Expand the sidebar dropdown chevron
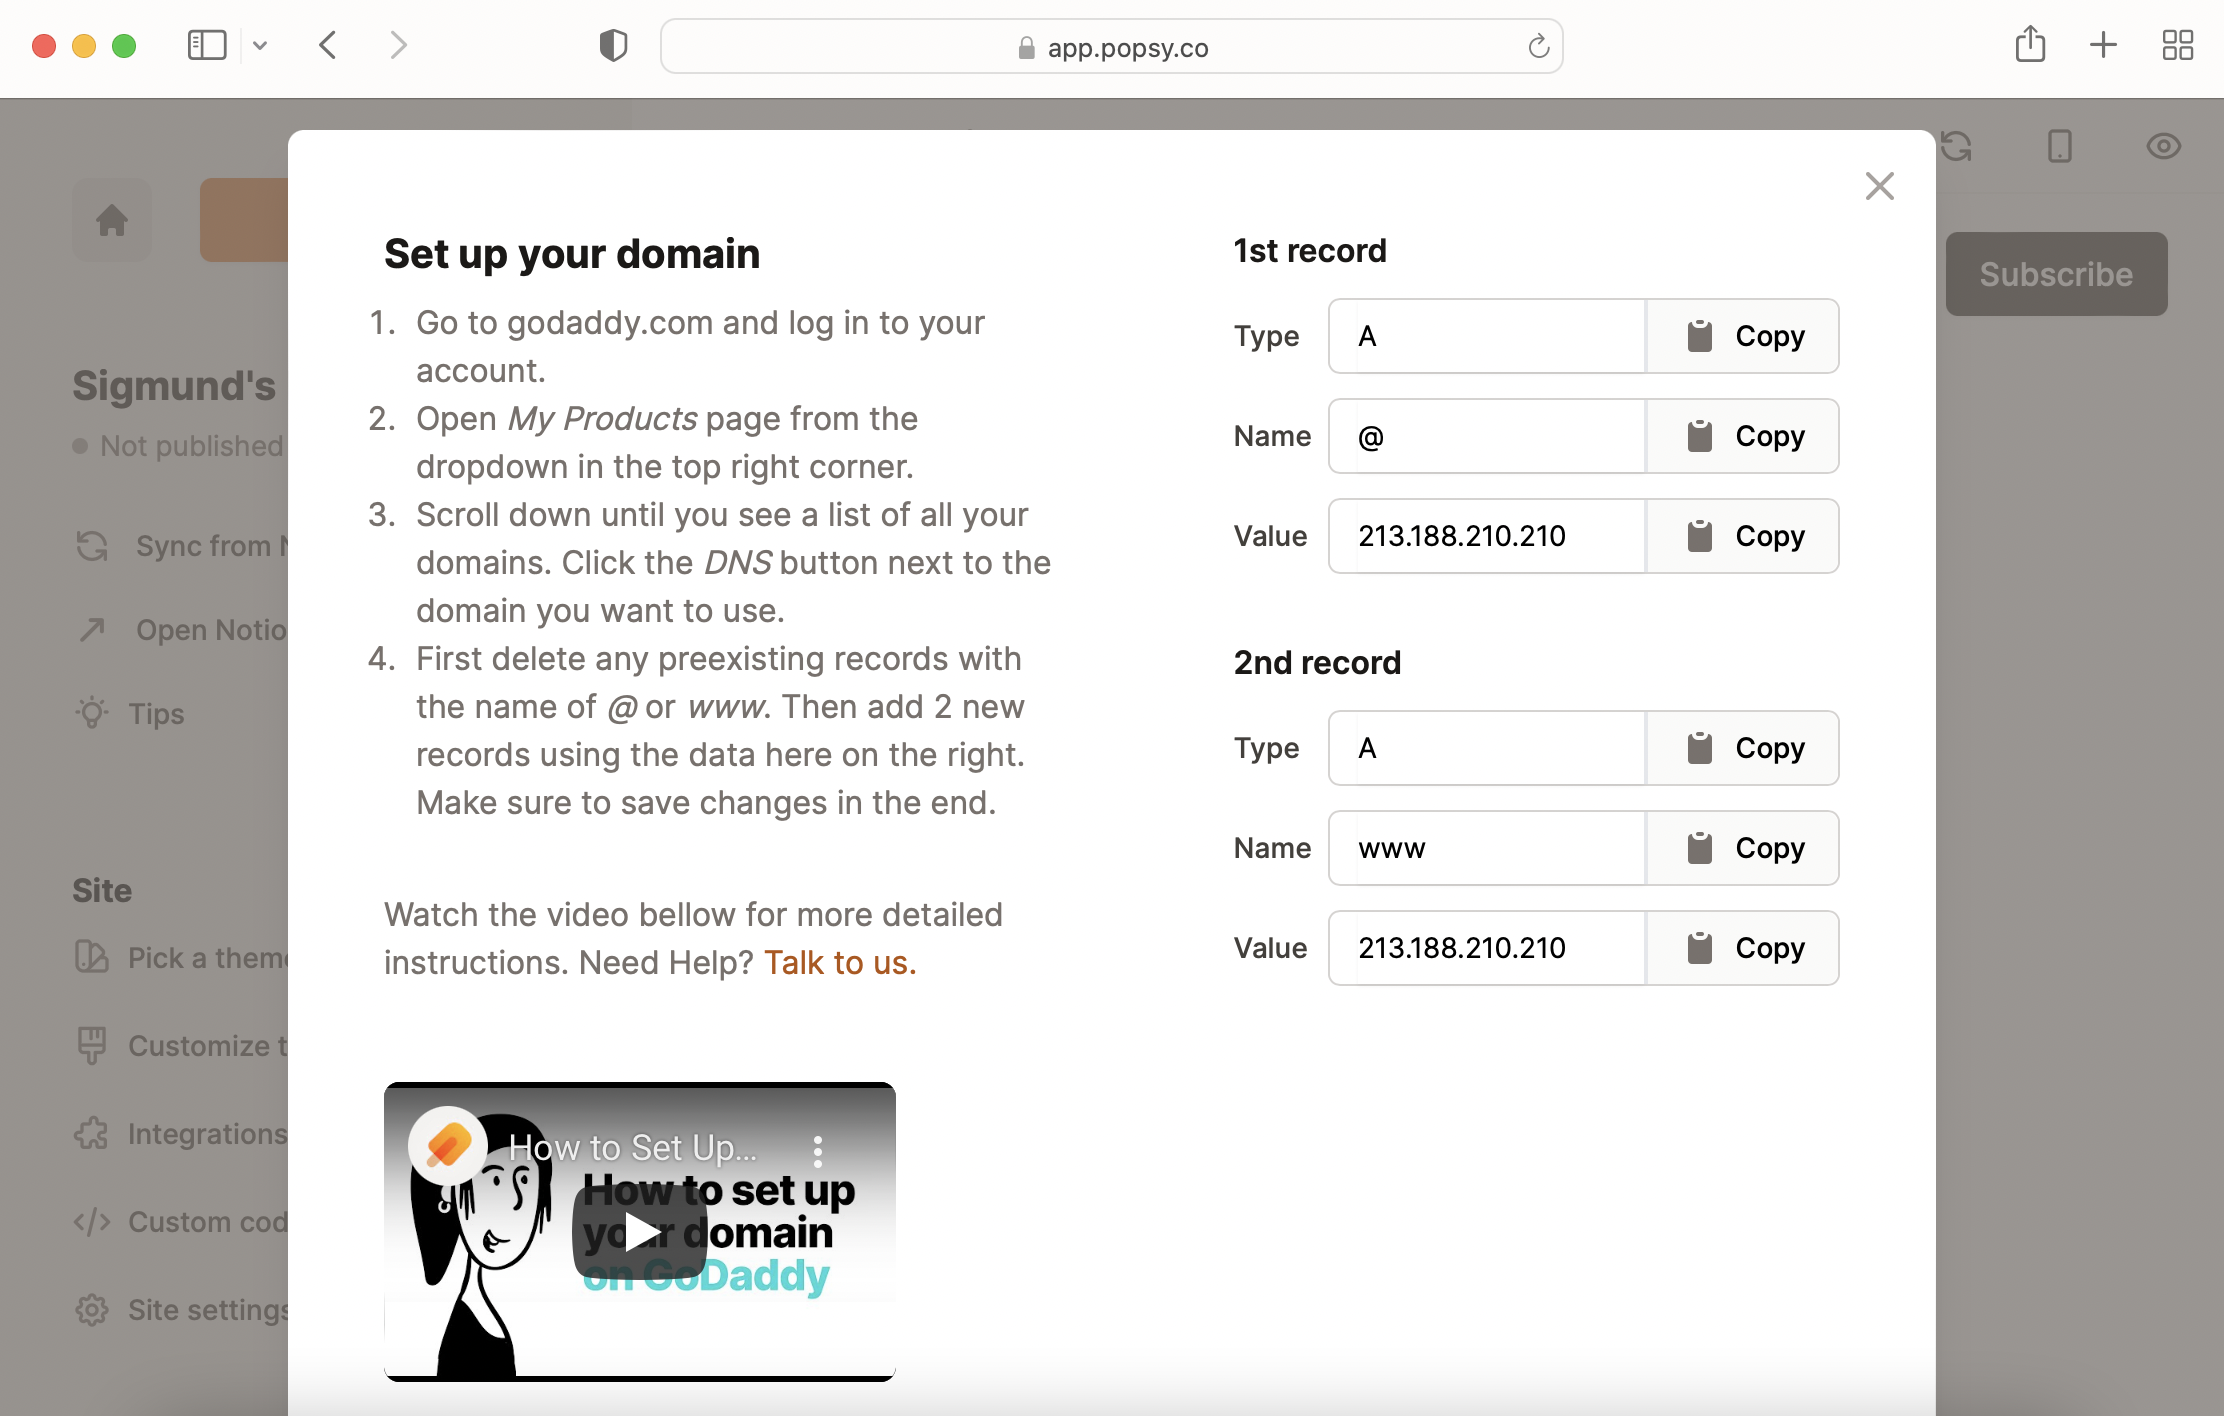The image size is (2224, 1416). click(260, 45)
